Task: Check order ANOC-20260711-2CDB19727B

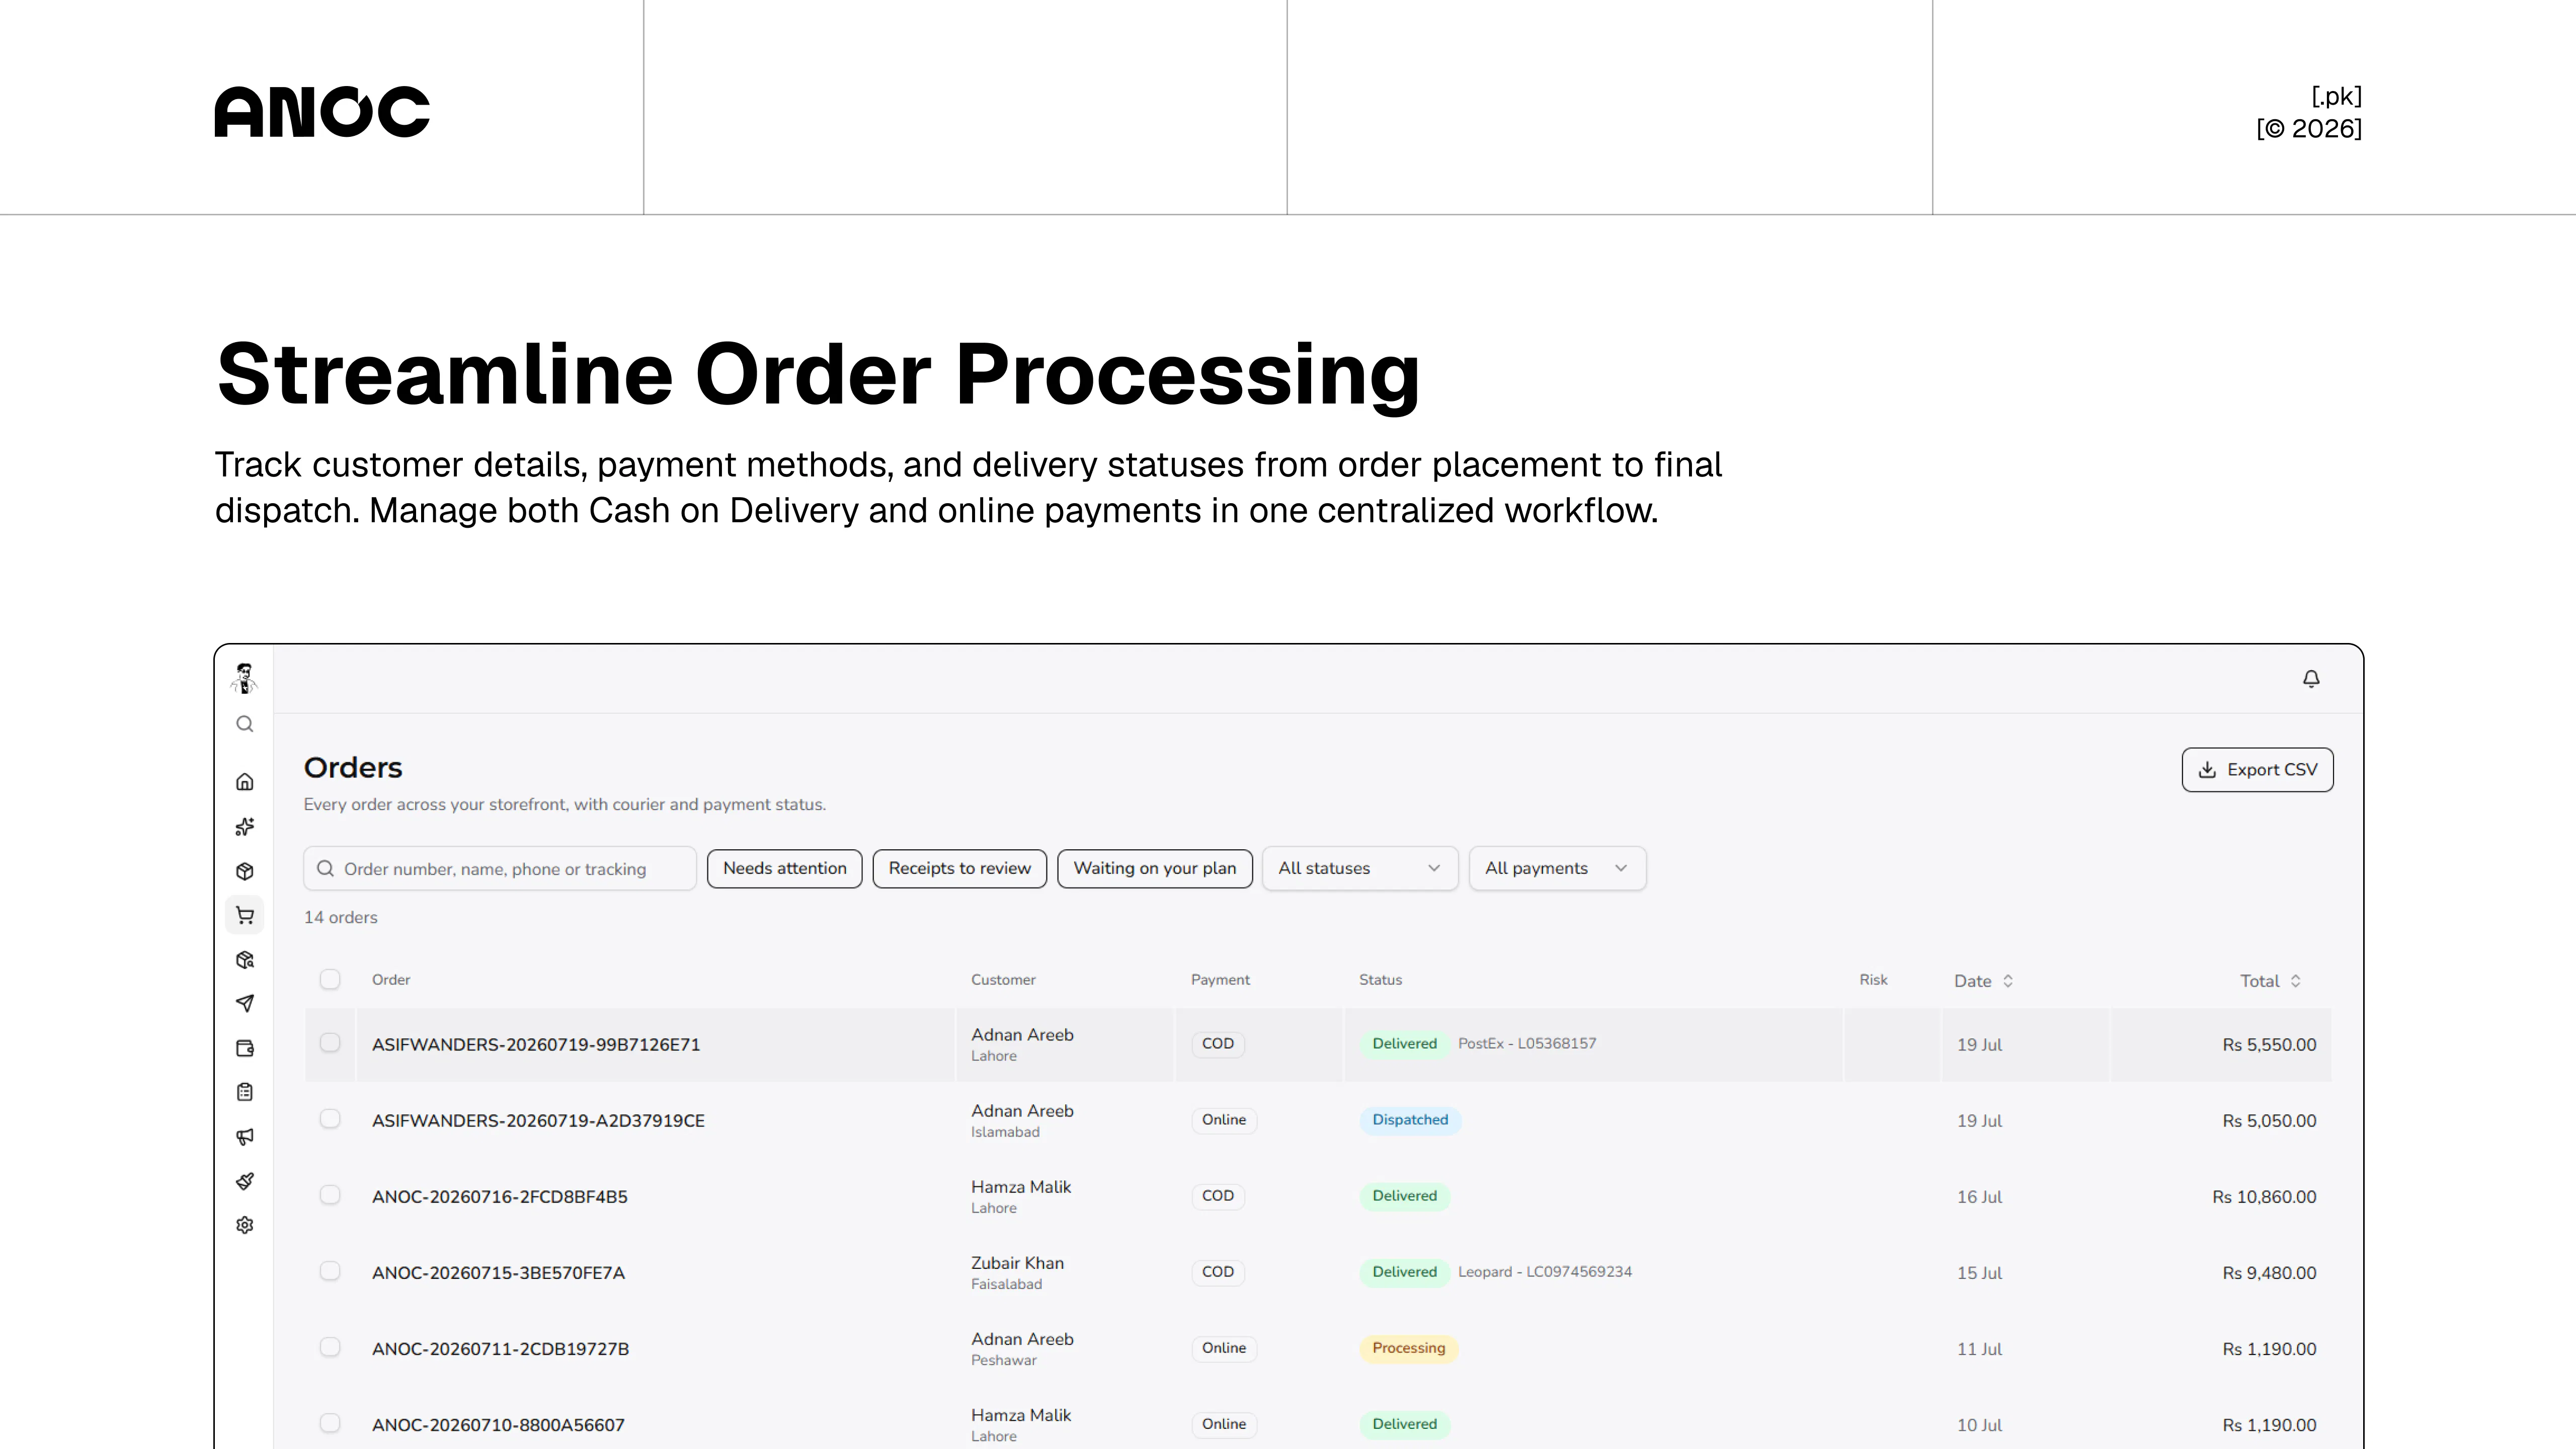Action: [x=330, y=1347]
